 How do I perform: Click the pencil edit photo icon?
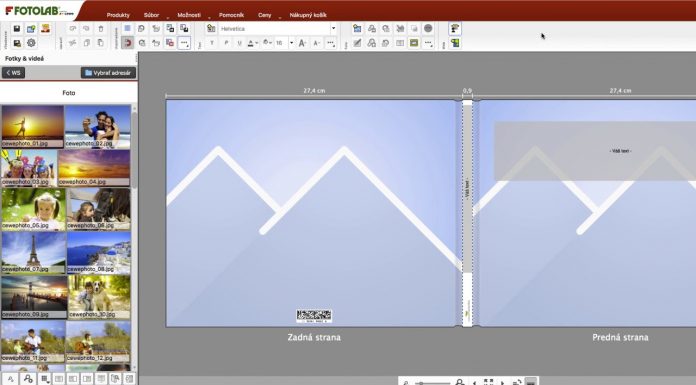[x=357, y=43]
